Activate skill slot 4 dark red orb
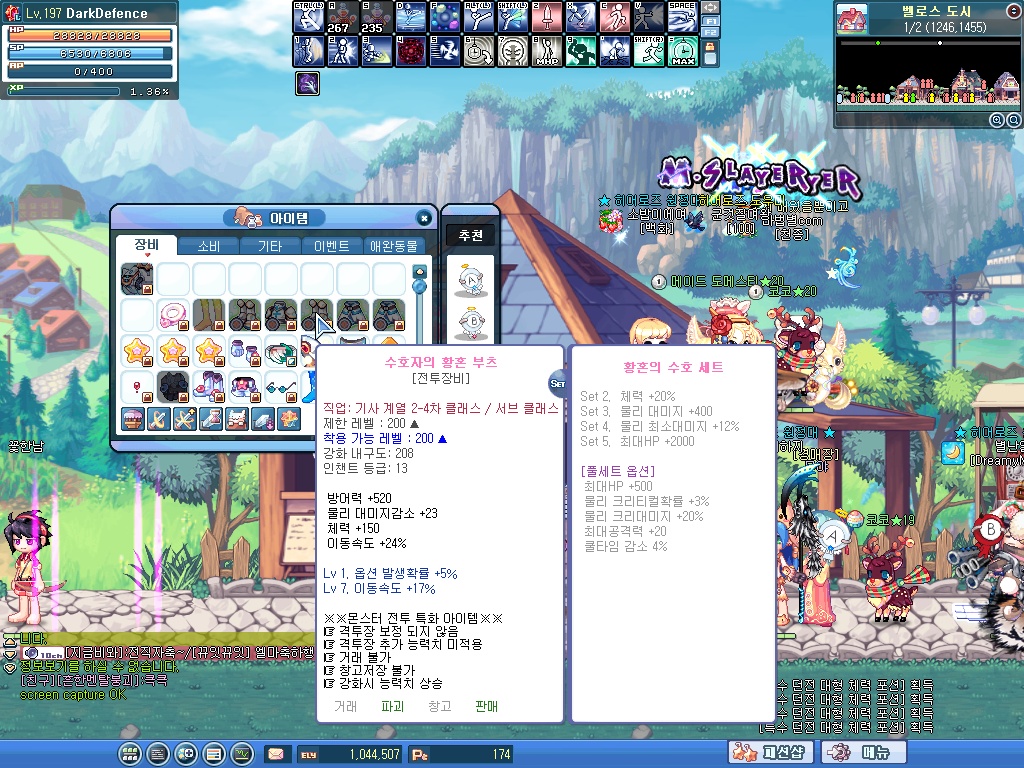The height and width of the screenshot is (768, 1024). click(411, 51)
